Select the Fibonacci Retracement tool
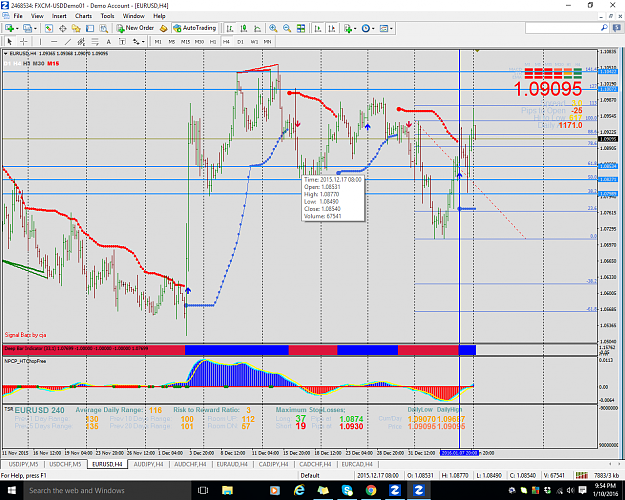This screenshot has height=500, width=625. (x=95, y=41)
